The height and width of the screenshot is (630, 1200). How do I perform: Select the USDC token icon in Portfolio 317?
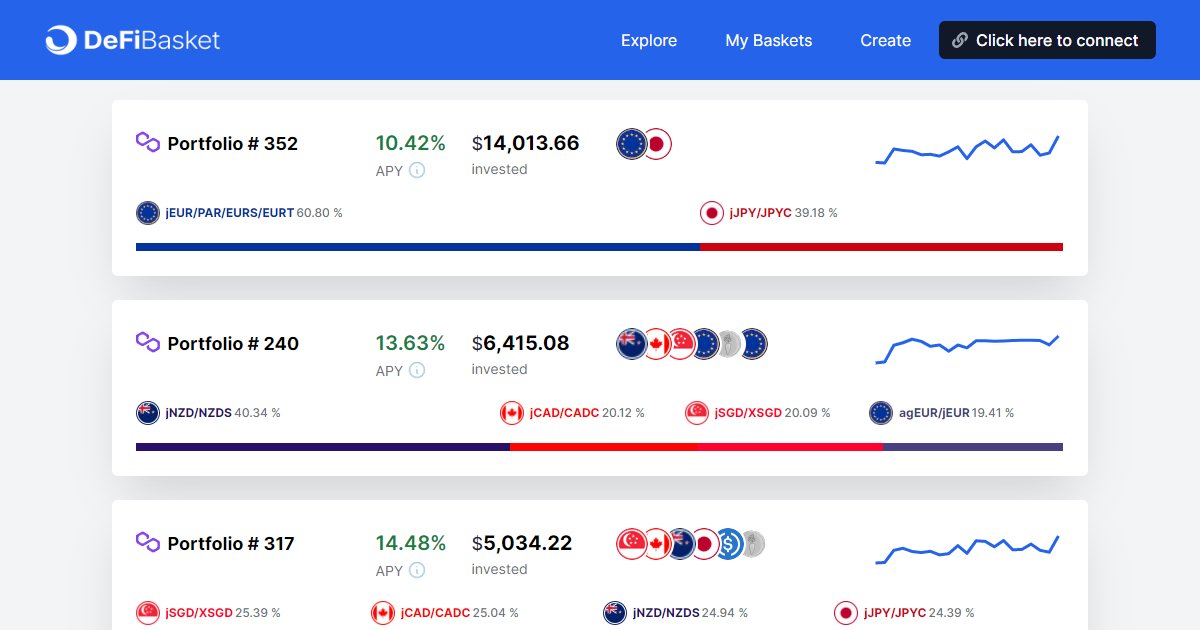[x=730, y=543]
